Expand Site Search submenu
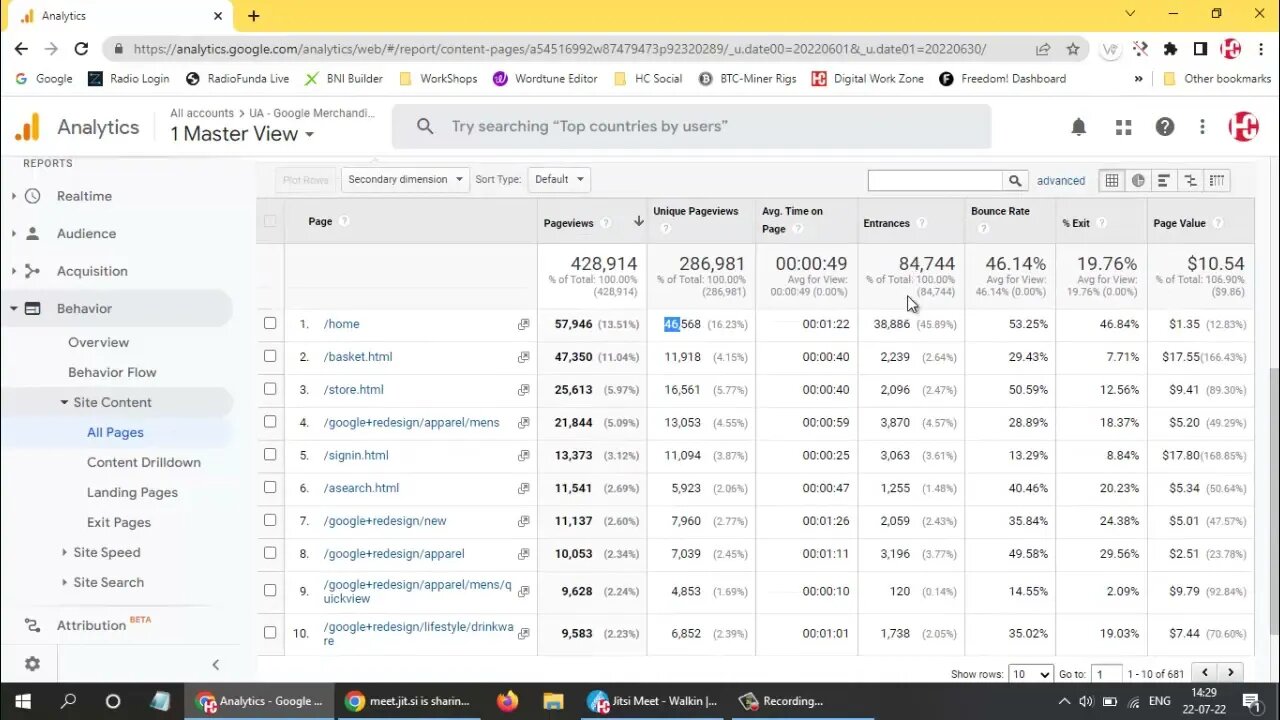Screen dimensions: 1280x720 tap(65, 582)
